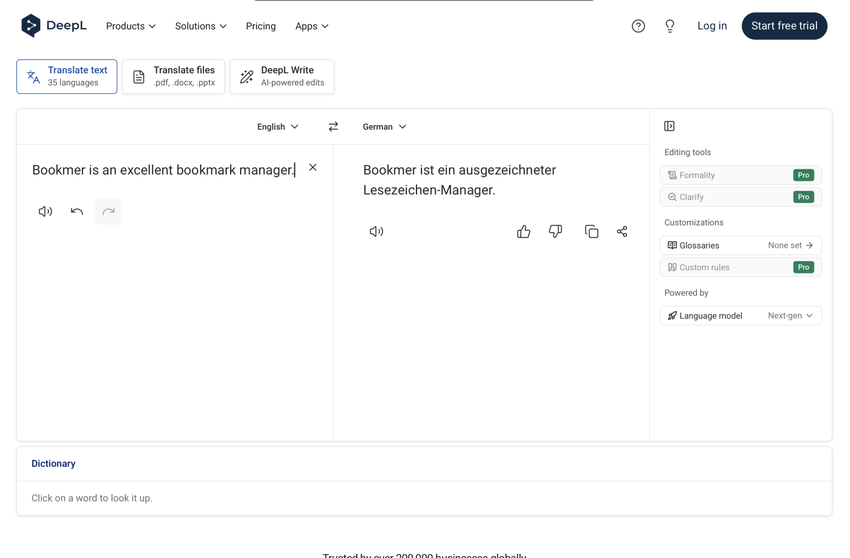Click the lightbulb icon in header

point(670,26)
